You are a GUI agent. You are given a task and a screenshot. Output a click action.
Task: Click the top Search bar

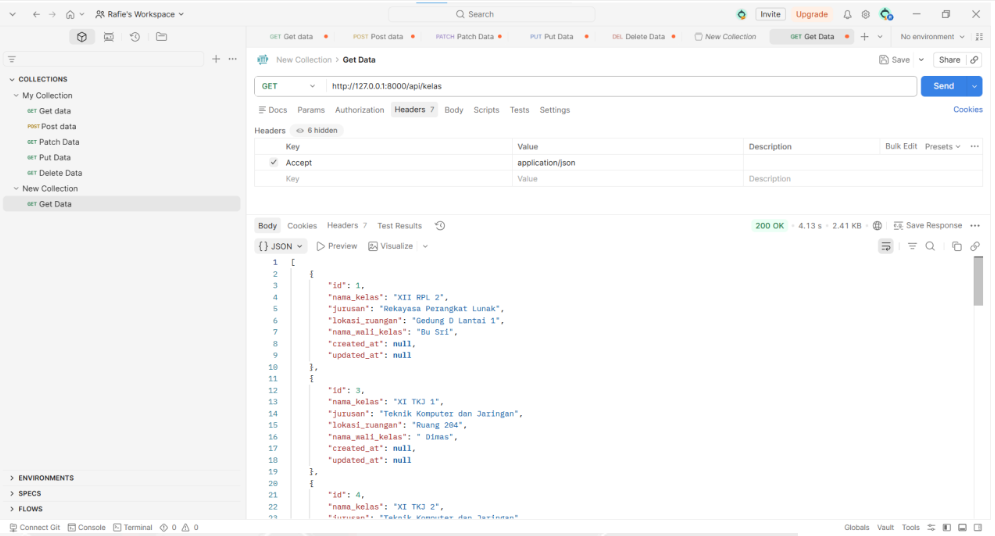[x=492, y=14]
